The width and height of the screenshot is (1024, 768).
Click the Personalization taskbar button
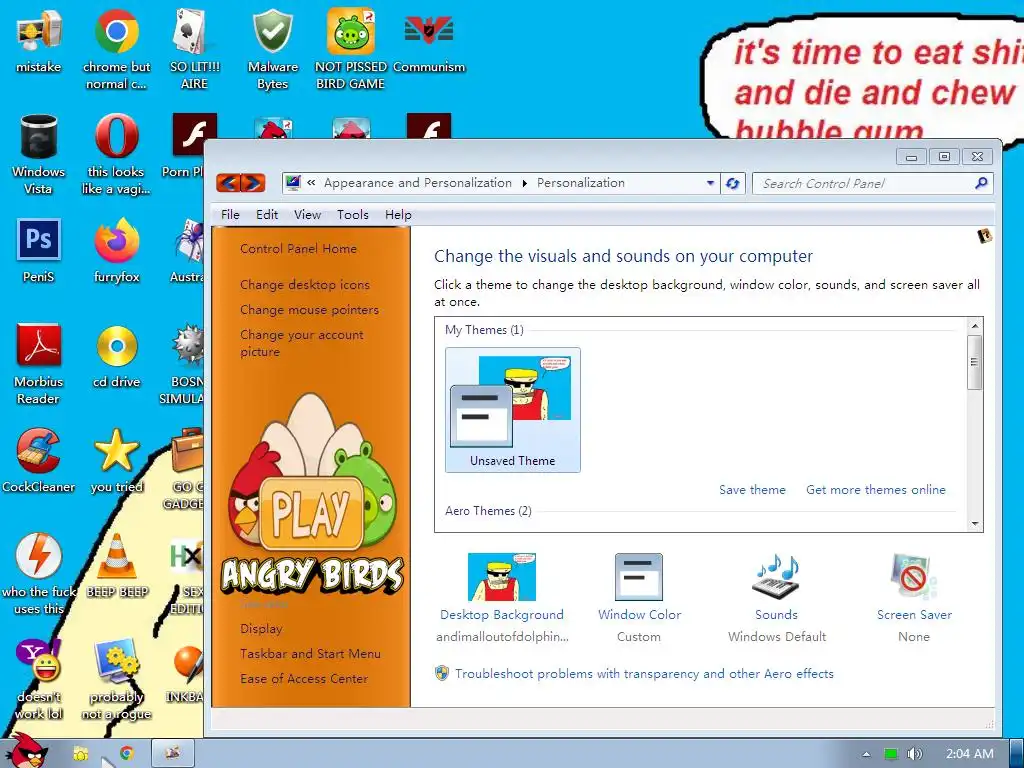172,753
